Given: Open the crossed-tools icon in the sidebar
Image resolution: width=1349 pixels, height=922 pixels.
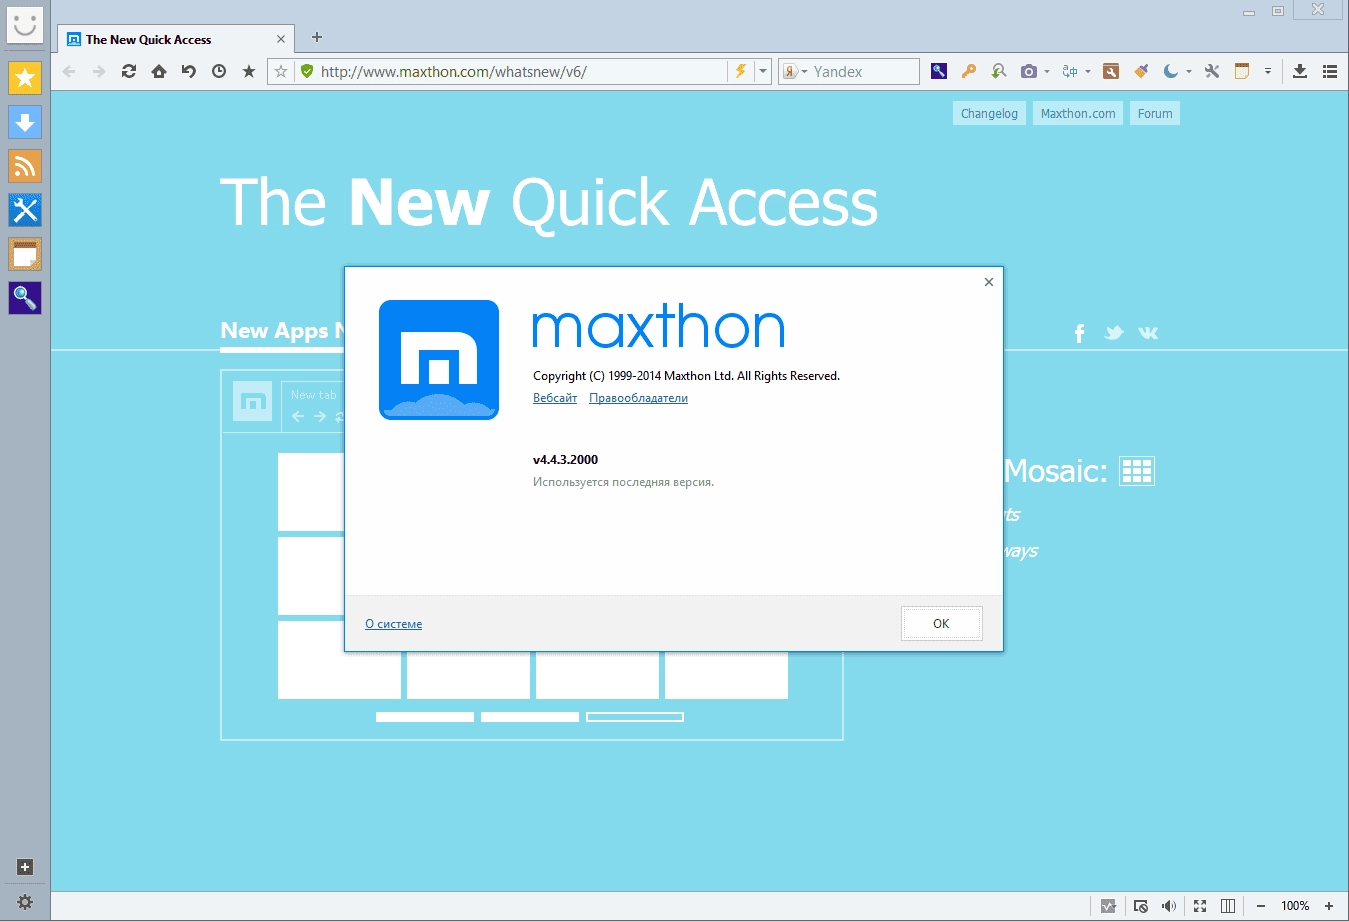Looking at the screenshot, I should (x=25, y=210).
